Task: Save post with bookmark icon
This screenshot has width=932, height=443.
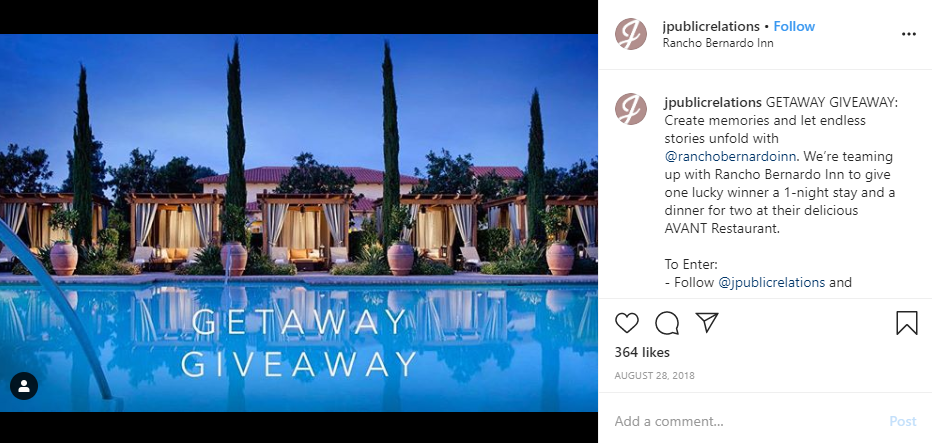Action: [x=906, y=323]
